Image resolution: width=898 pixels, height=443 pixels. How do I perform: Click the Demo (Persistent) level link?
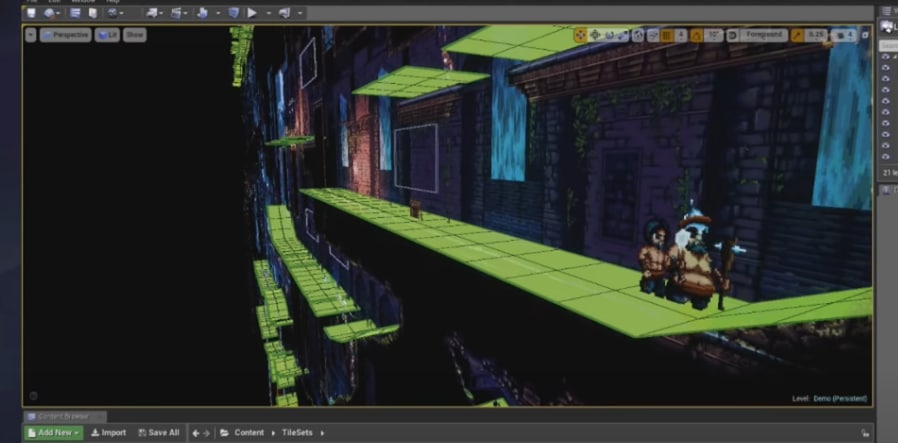[x=840, y=398]
